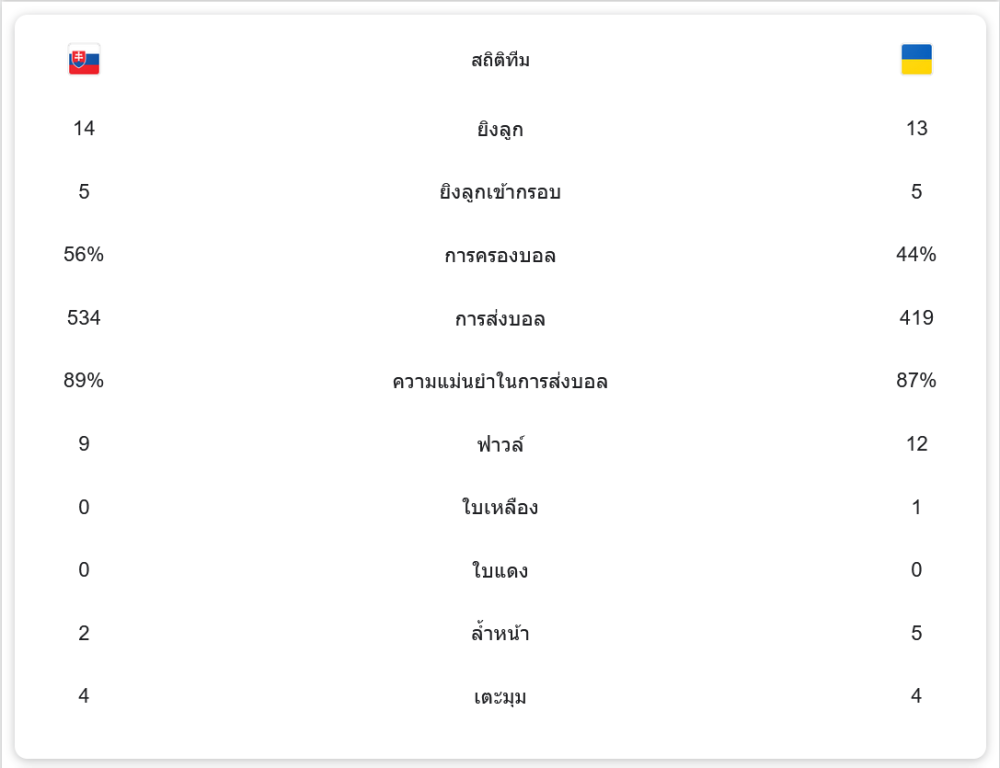1000x768 pixels.
Task: Click the การส่งบอล row label
Action: point(500,319)
